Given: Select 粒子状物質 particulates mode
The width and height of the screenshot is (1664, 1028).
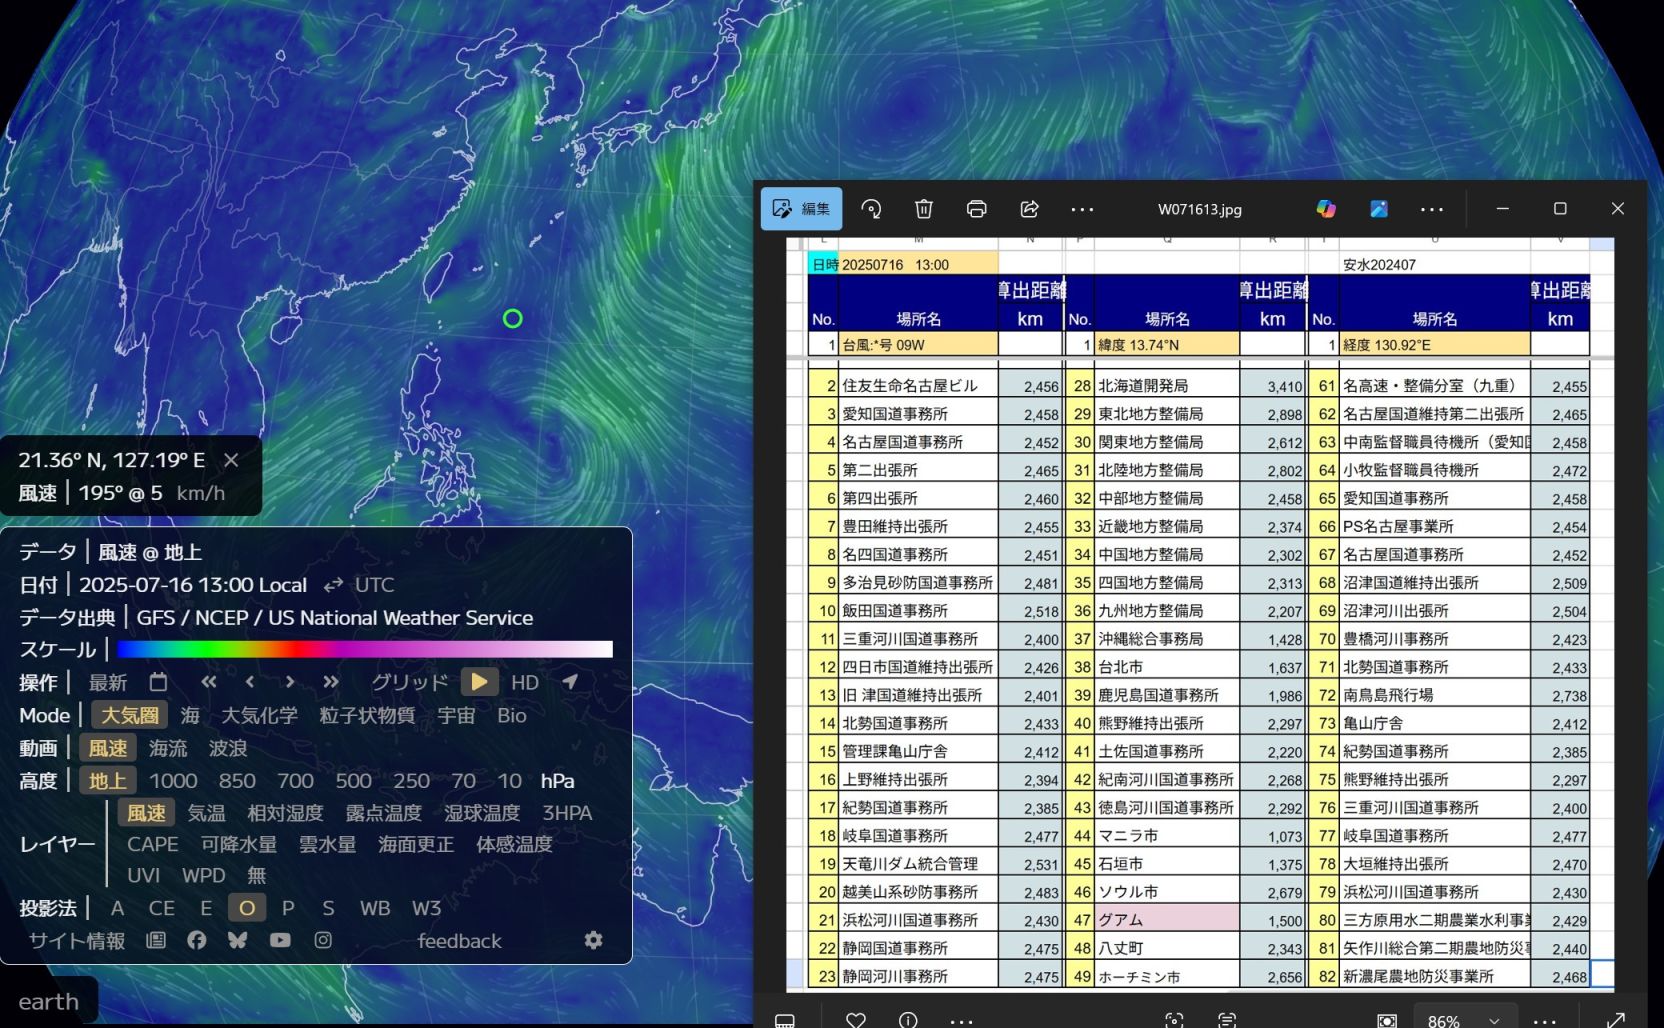Looking at the screenshot, I should click(x=367, y=715).
